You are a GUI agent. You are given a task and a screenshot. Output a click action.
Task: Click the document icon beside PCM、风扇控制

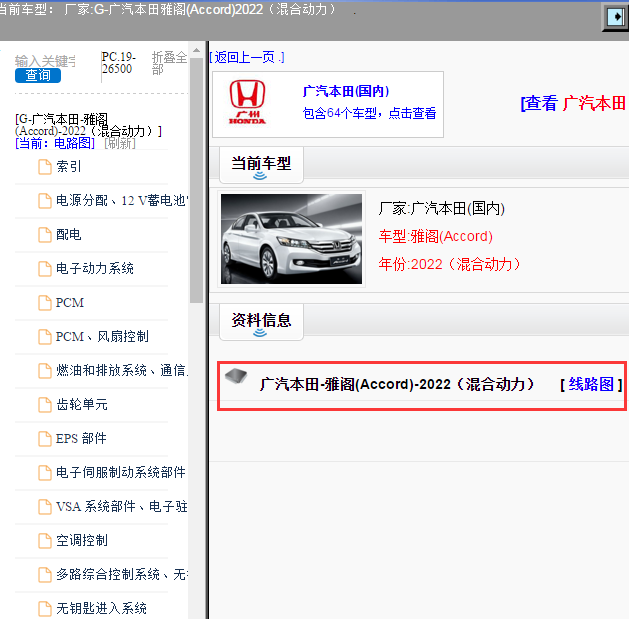coord(45,337)
